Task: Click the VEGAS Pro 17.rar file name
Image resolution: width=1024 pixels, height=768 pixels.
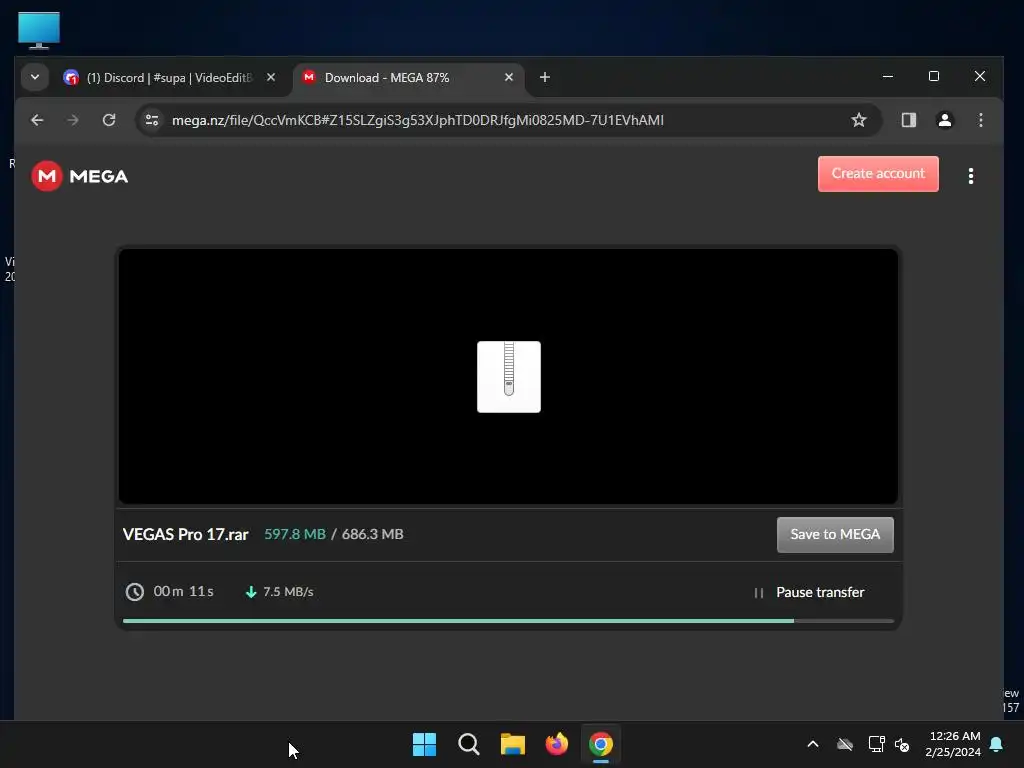Action: 185,534
